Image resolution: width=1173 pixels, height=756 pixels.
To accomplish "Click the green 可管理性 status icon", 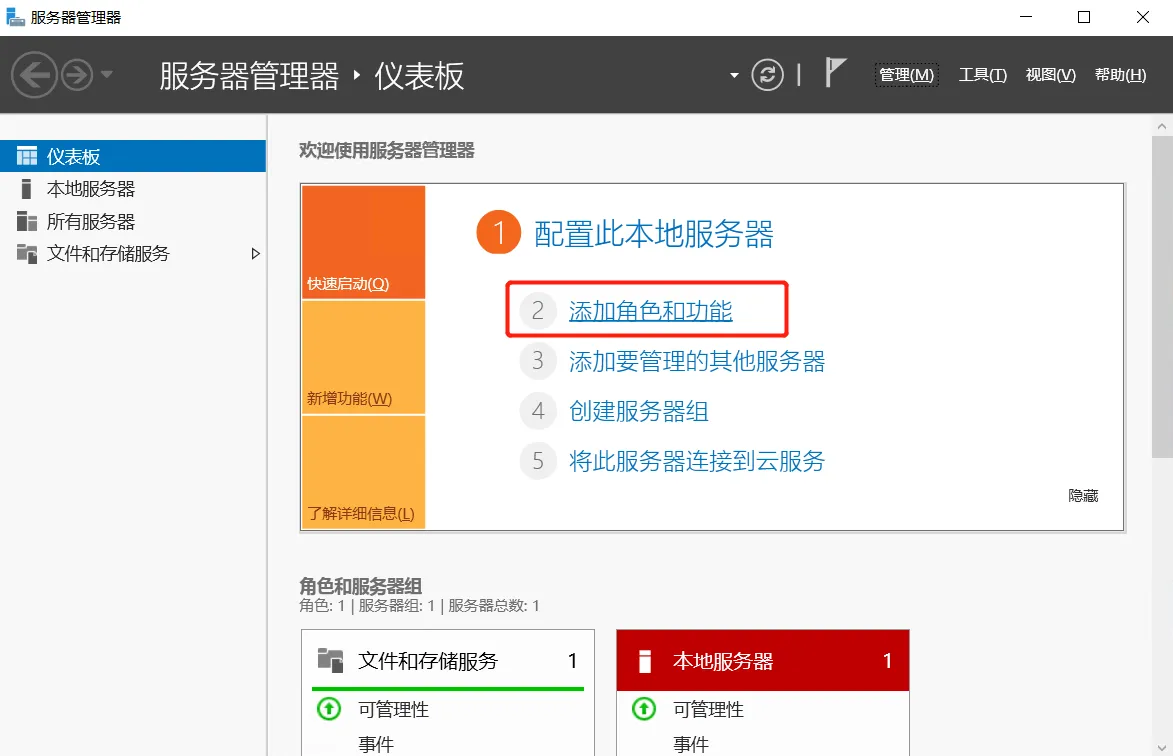I will 328,710.
